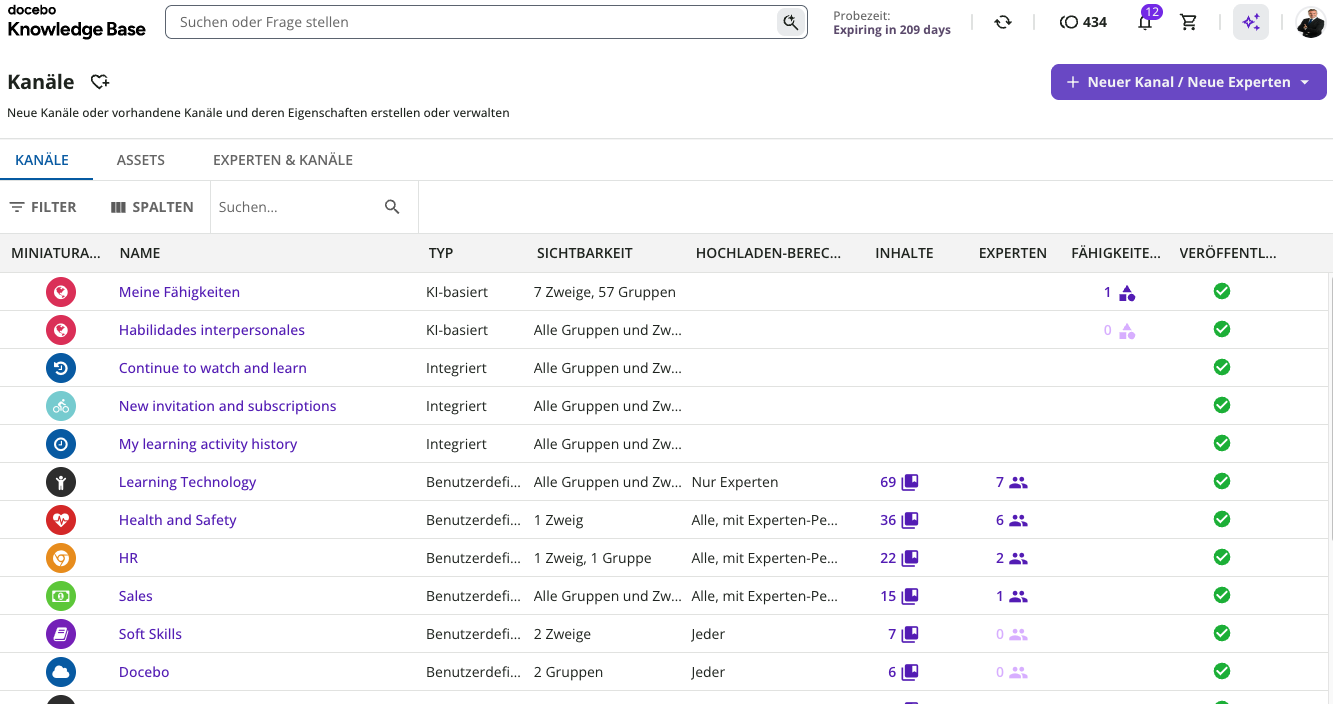The height and width of the screenshot is (704, 1333).
Task: Open the 2 experts of HR channel
Action: tap(1012, 558)
